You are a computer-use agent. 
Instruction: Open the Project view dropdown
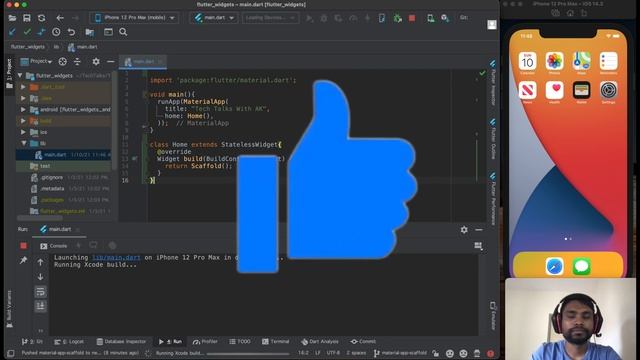[36, 62]
